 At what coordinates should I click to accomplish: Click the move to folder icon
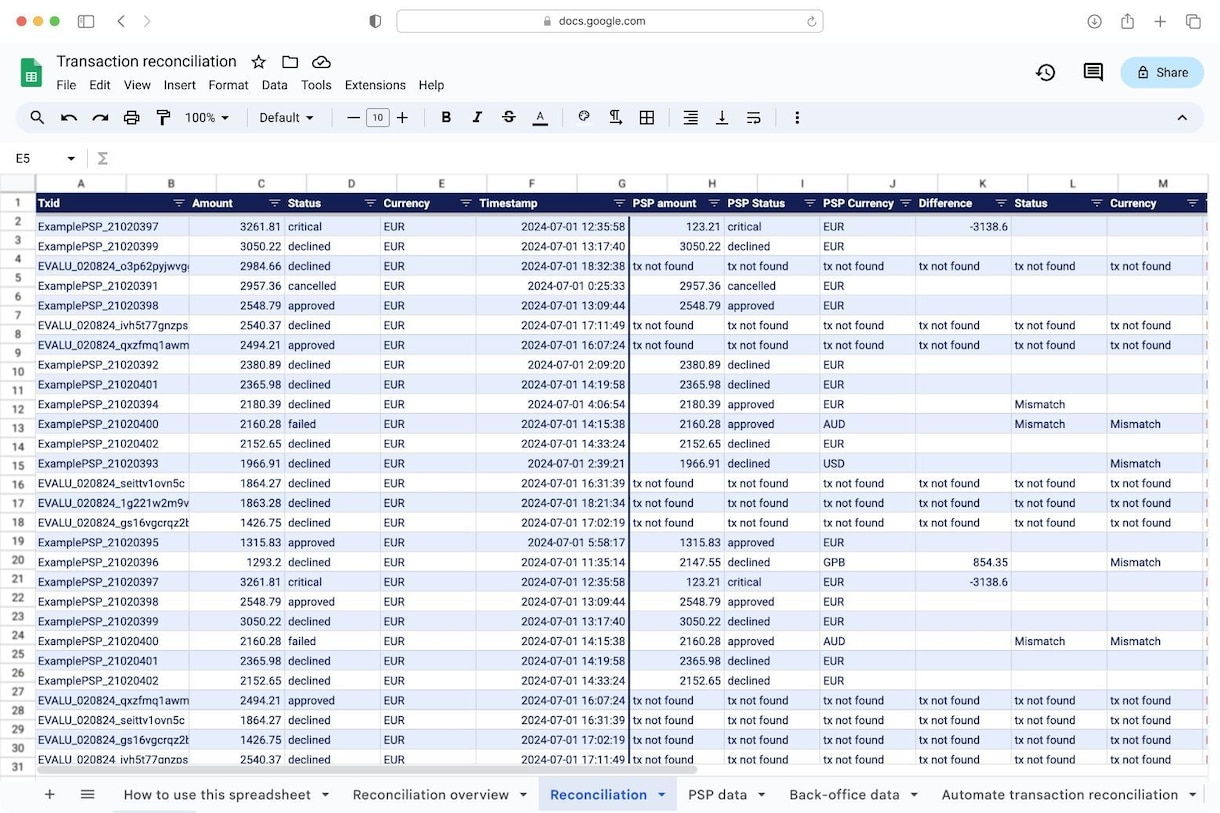click(290, 62)
